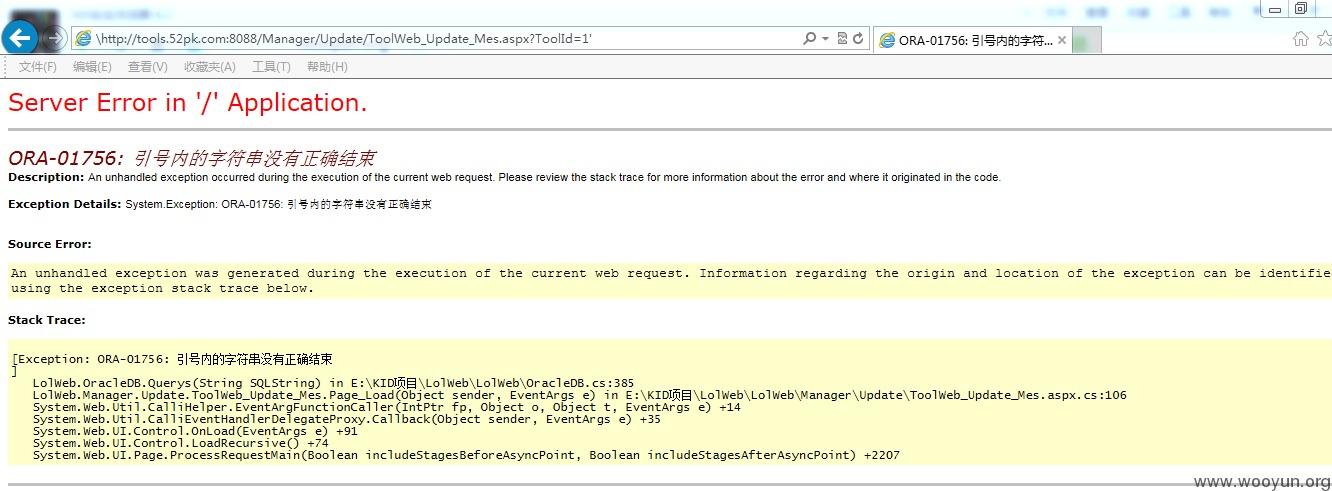1332x491 pixels.
Task: Open the 帮助(H) menu
Action: click(327, 67)
